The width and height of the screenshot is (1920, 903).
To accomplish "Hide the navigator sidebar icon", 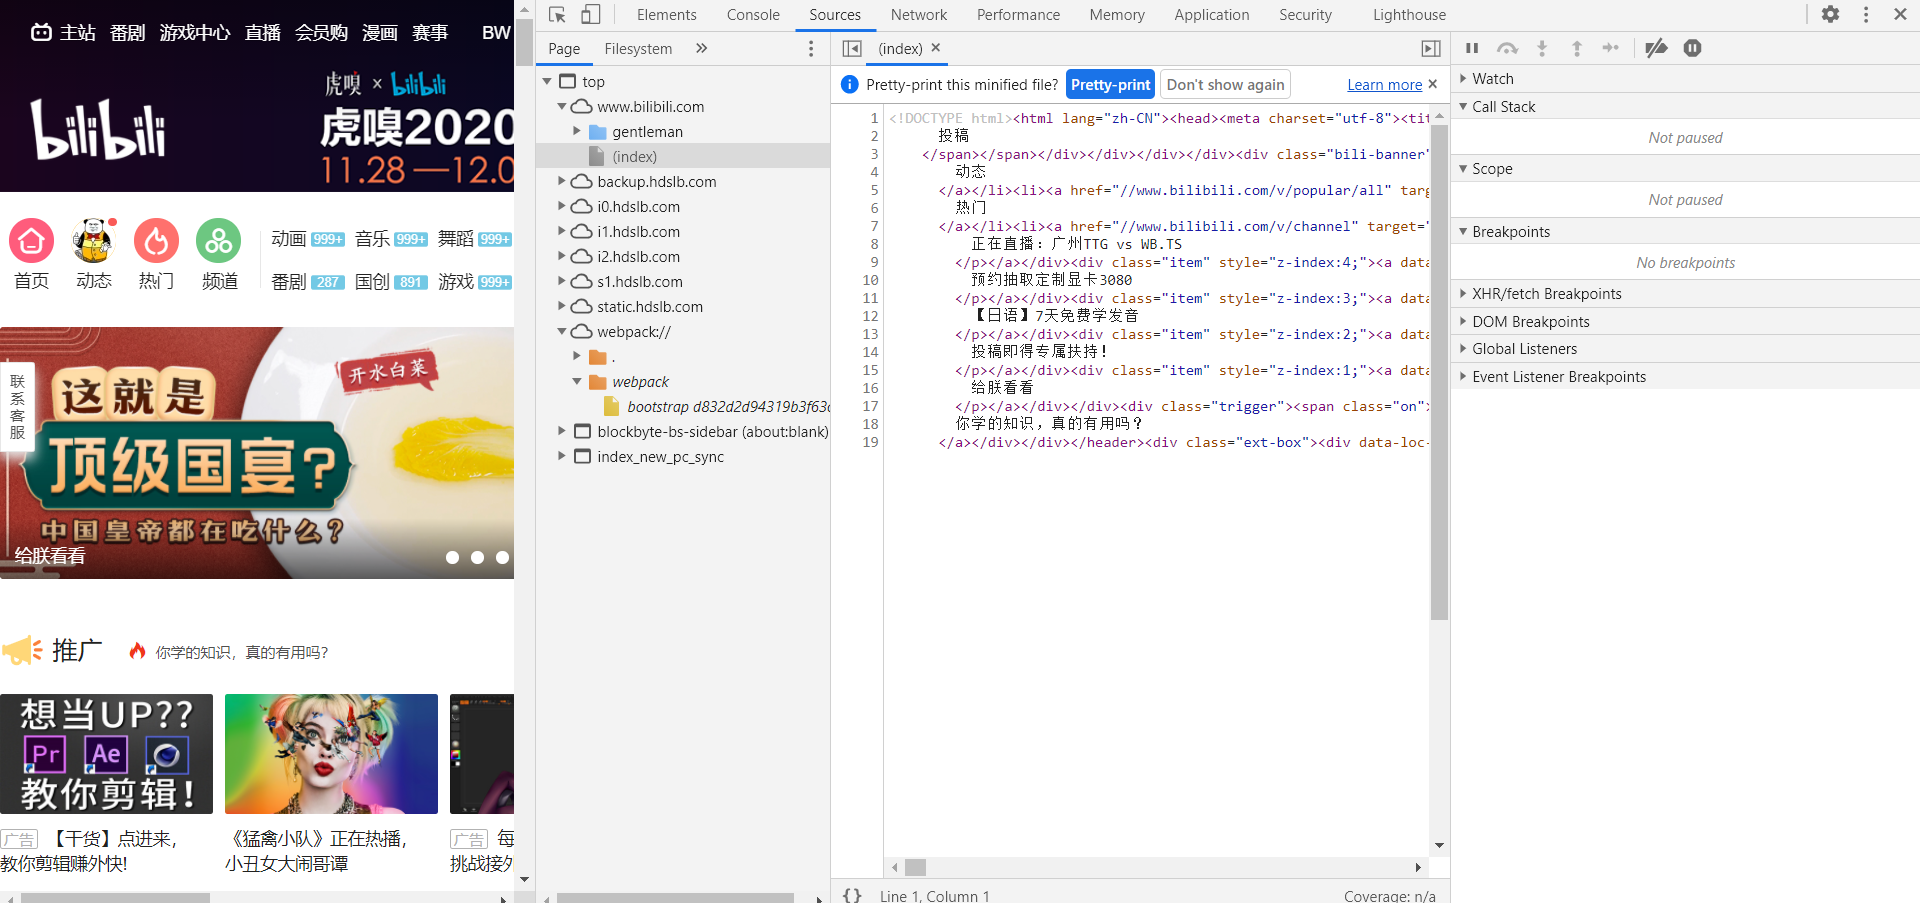I will click(x=852, y=48).
